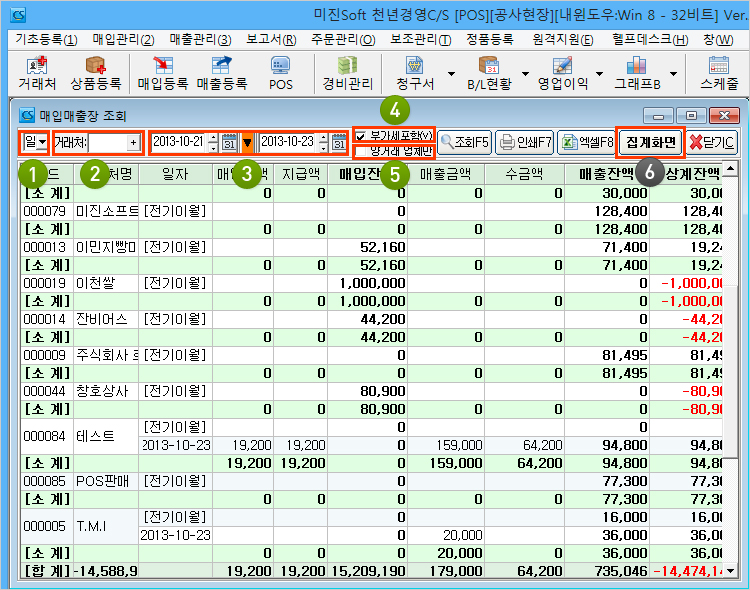Expand the B/L현황 dropdown arrow
This screenshot has height=590, width=750.
point(525,74)
